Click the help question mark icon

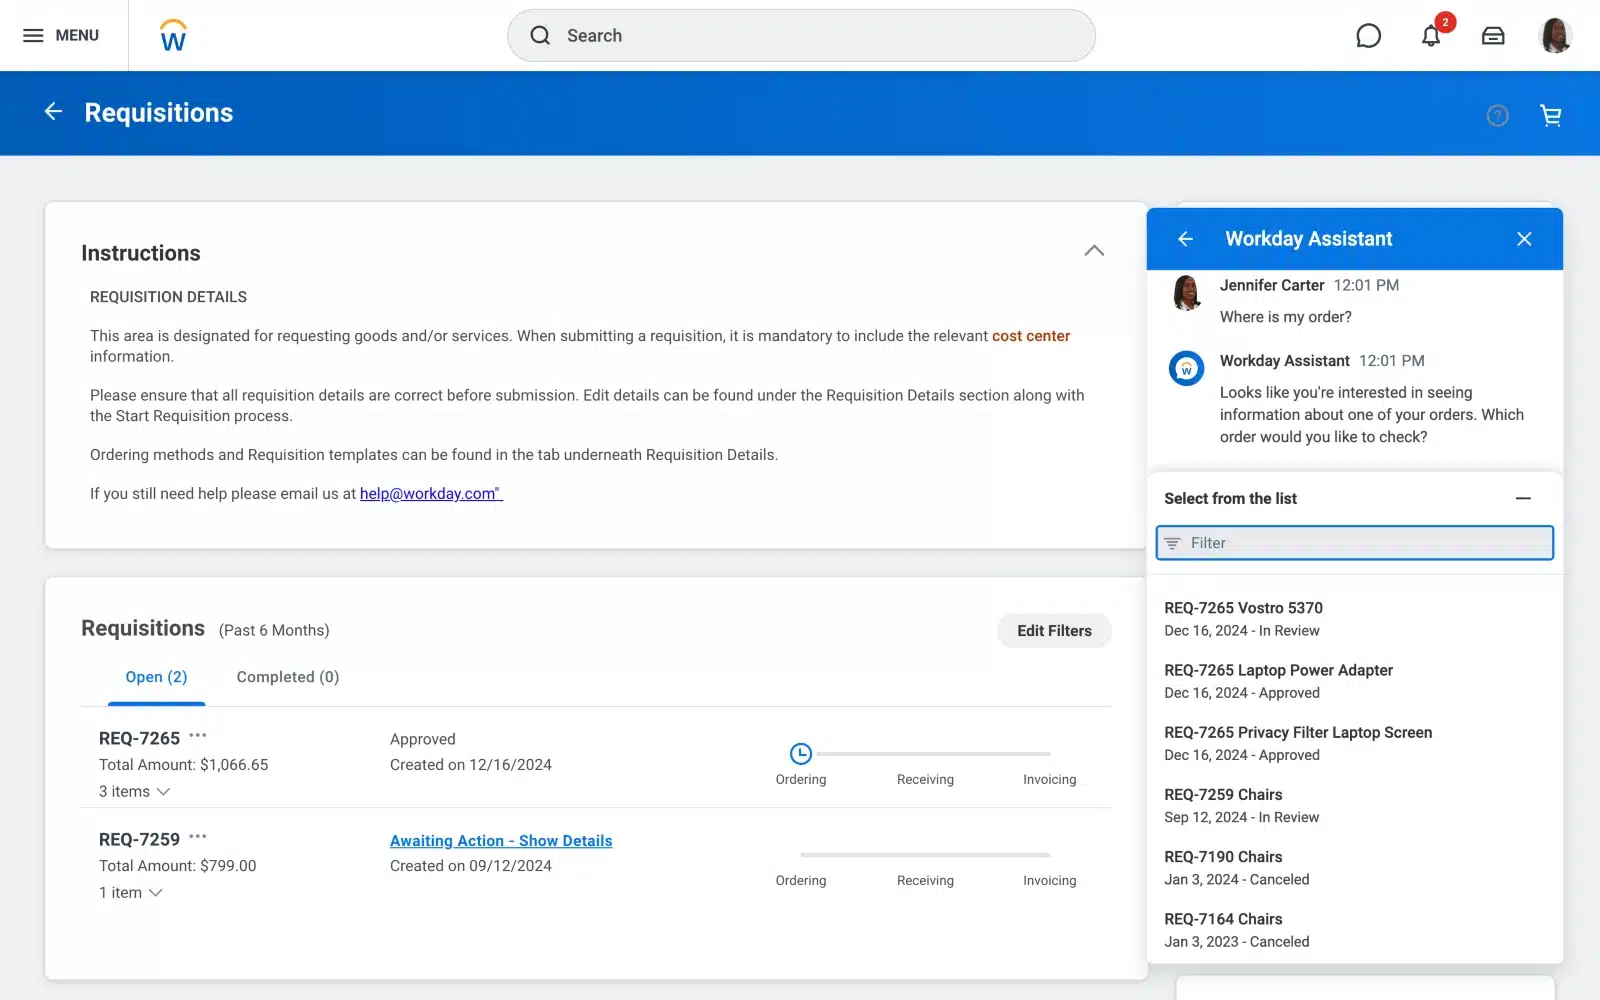pos(1496,115)
